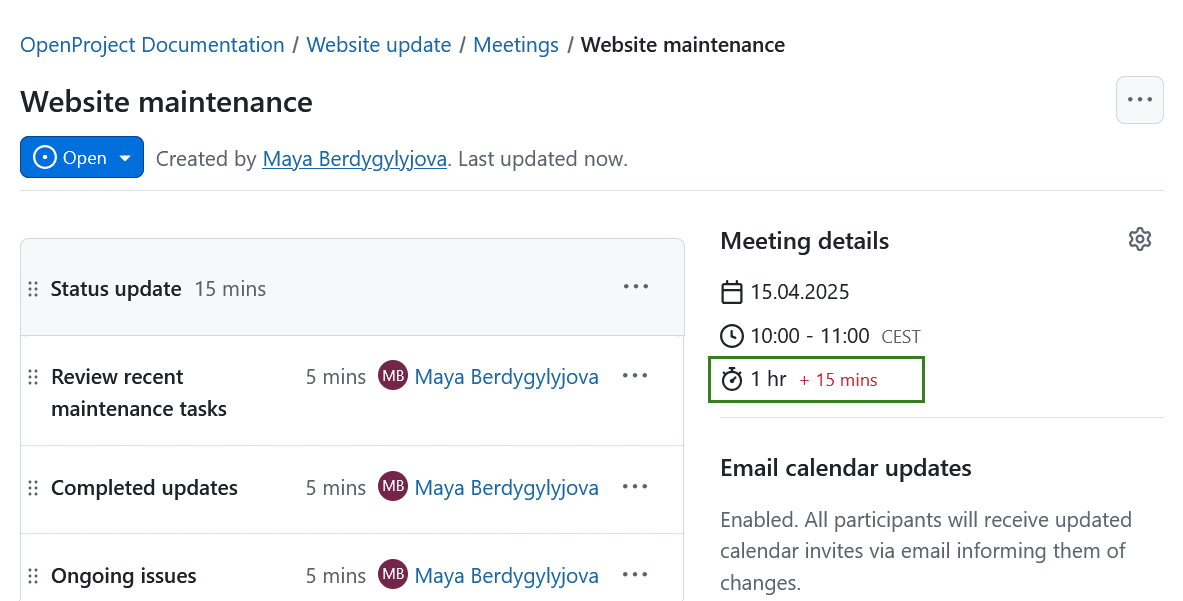Click the stopwatch duration icon
The width and height of the screenshot is (1183, 601).
click(x=732, y=380)
